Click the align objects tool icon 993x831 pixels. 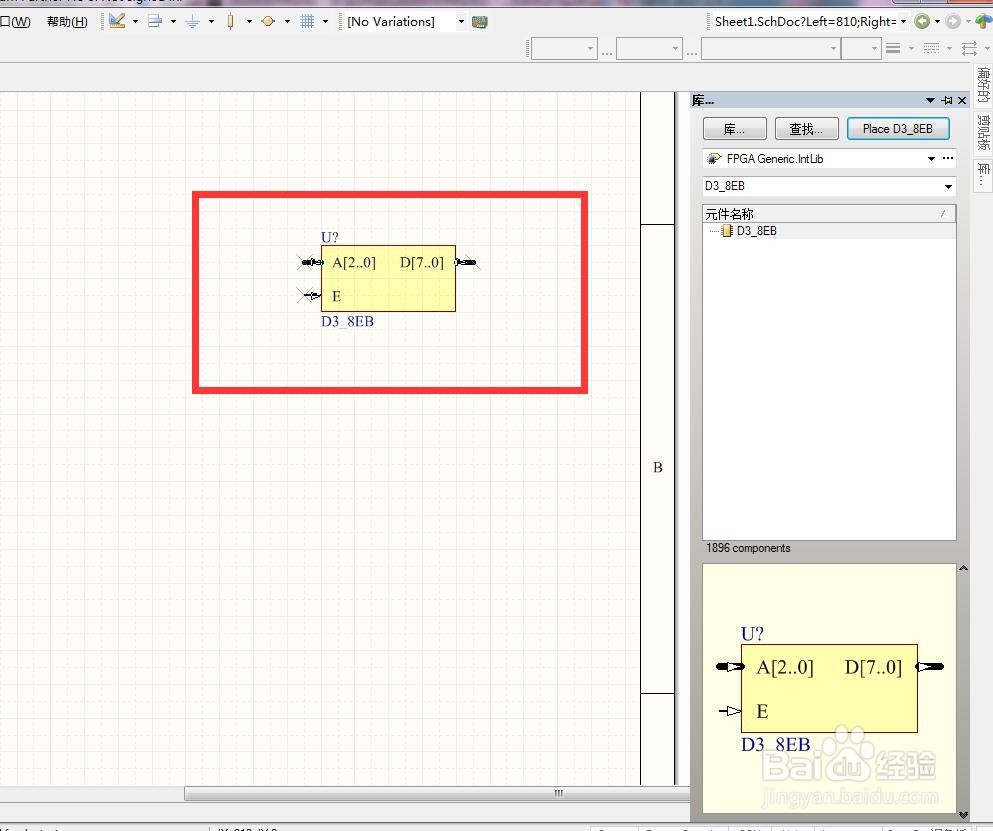(x=155, y=22)
